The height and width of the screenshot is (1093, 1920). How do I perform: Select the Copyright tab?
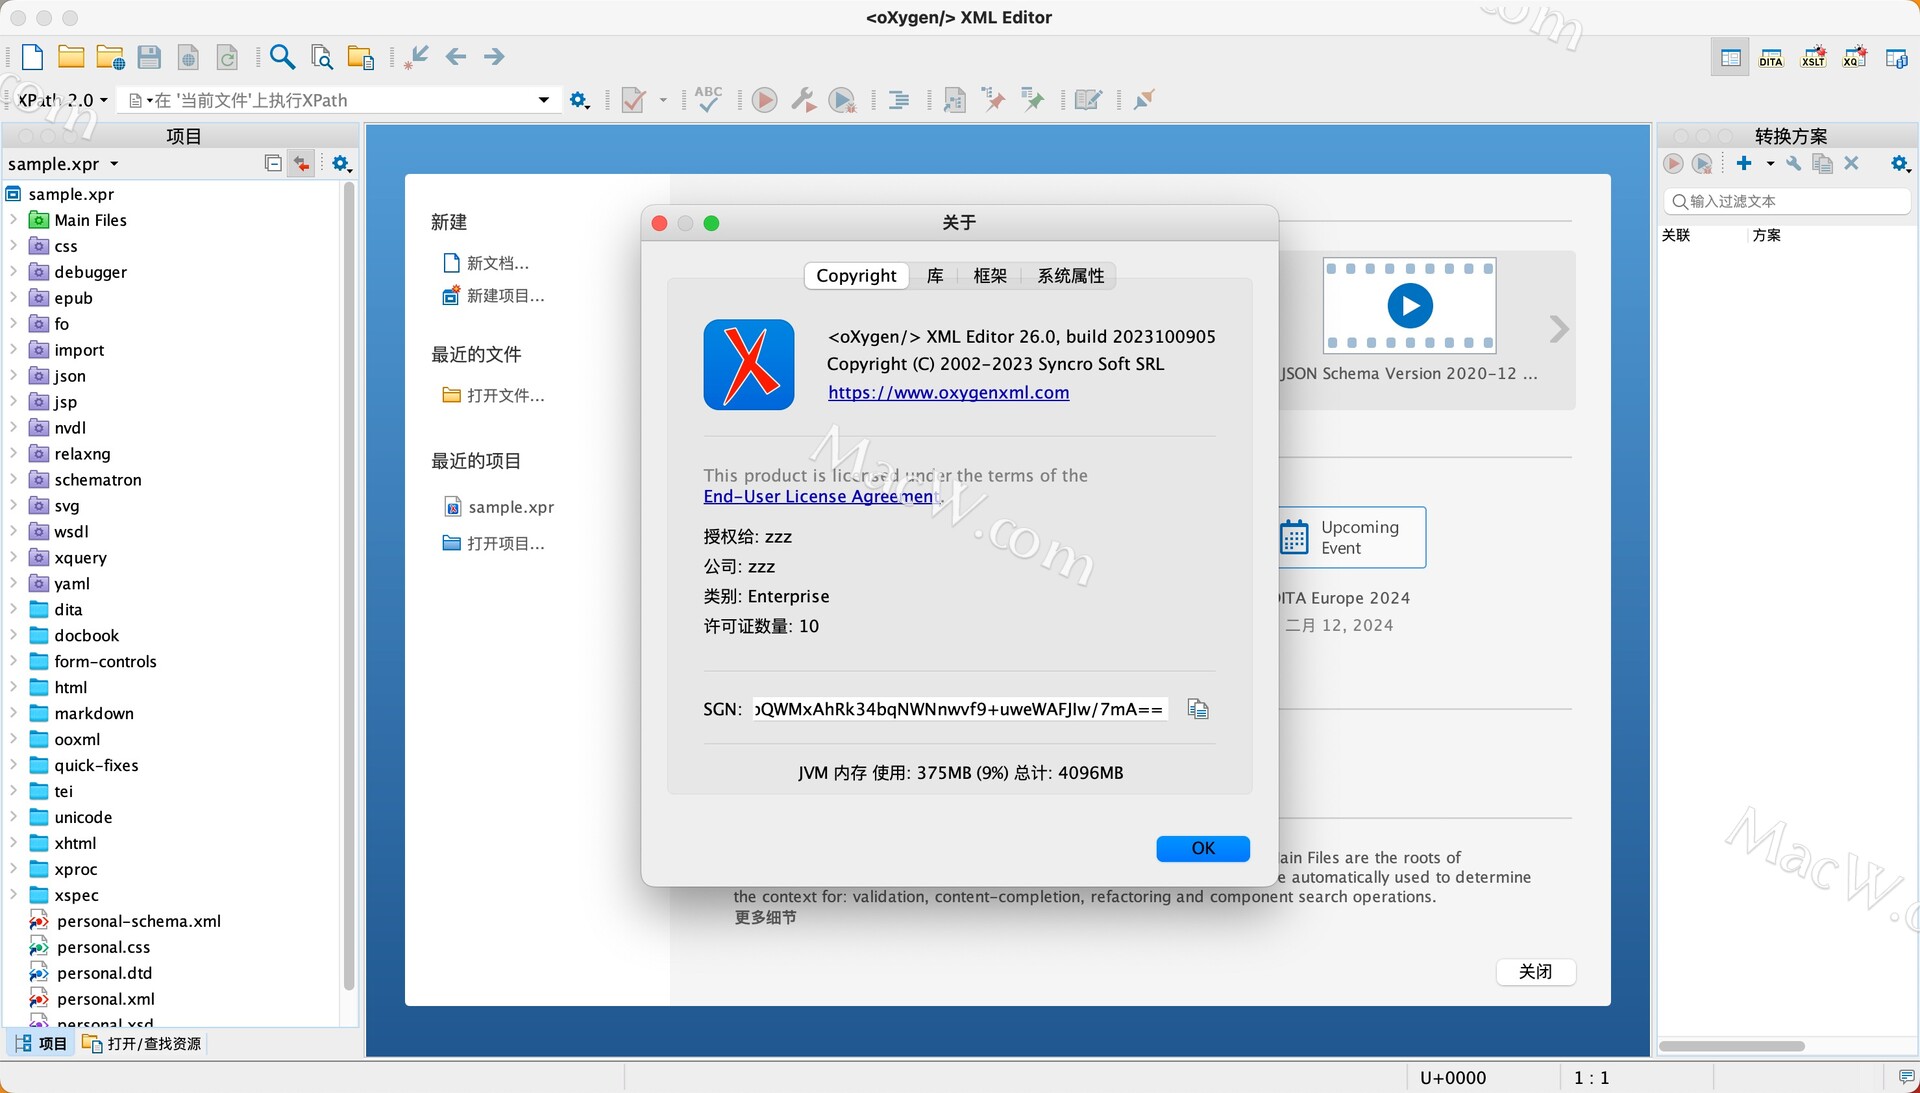pyautogui.click(x=856, y=275)
